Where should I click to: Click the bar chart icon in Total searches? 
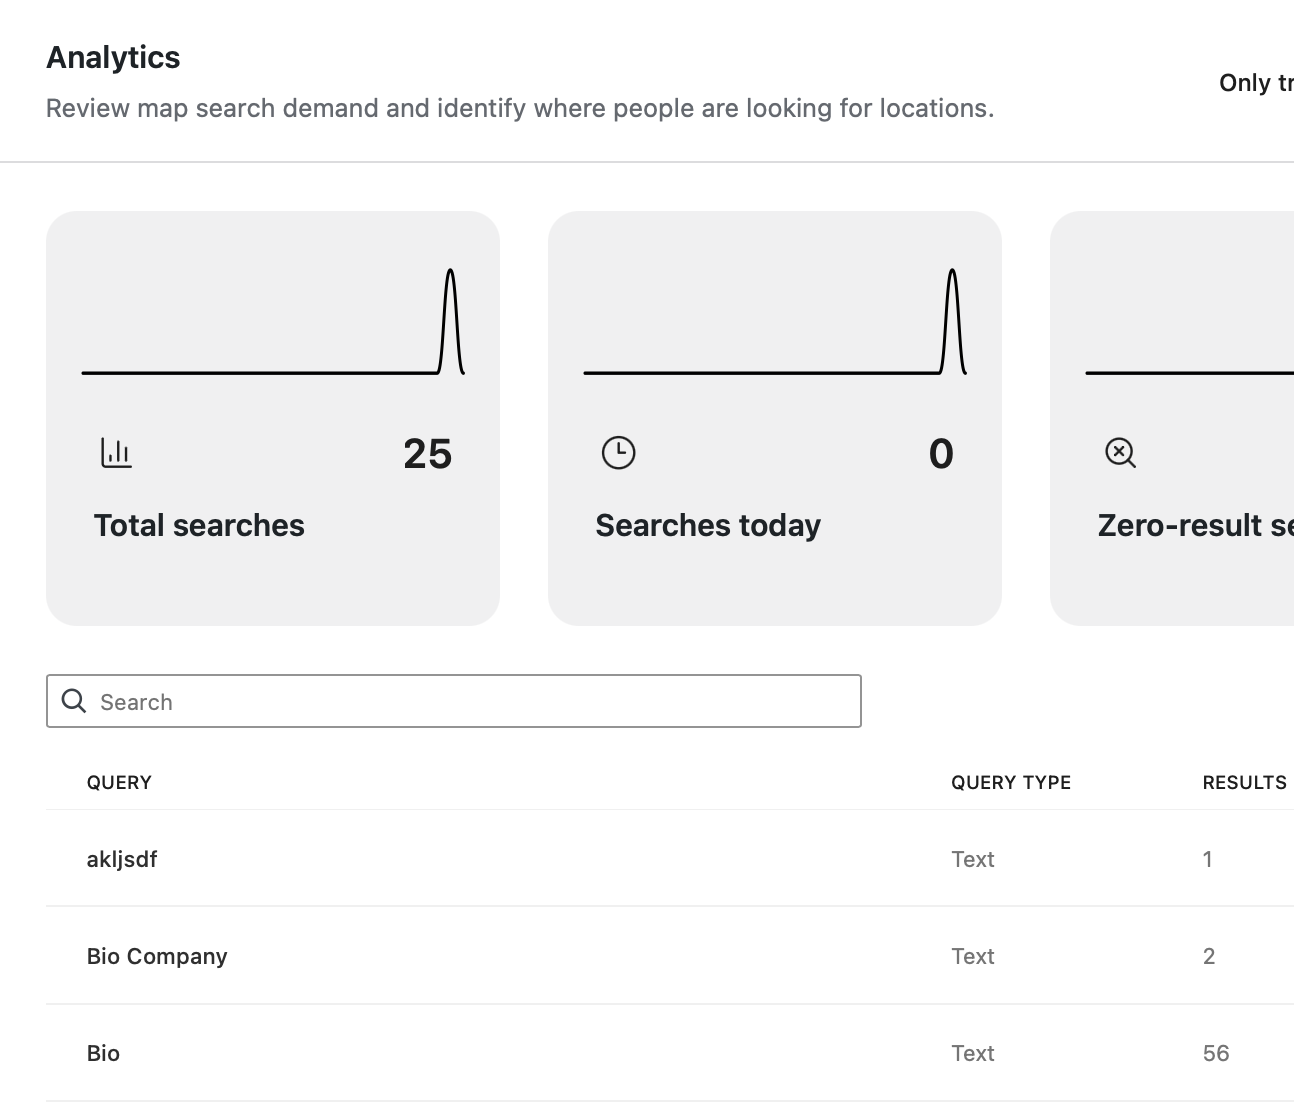point(116,453)
